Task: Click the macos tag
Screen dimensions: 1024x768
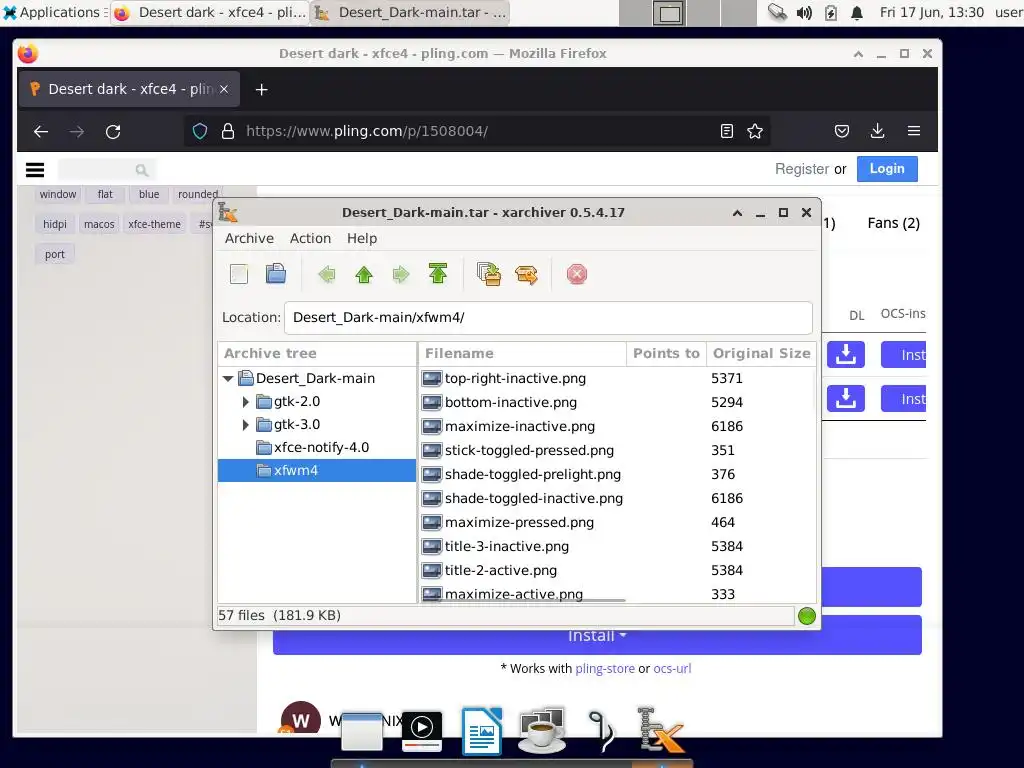Action: [99, 225]
